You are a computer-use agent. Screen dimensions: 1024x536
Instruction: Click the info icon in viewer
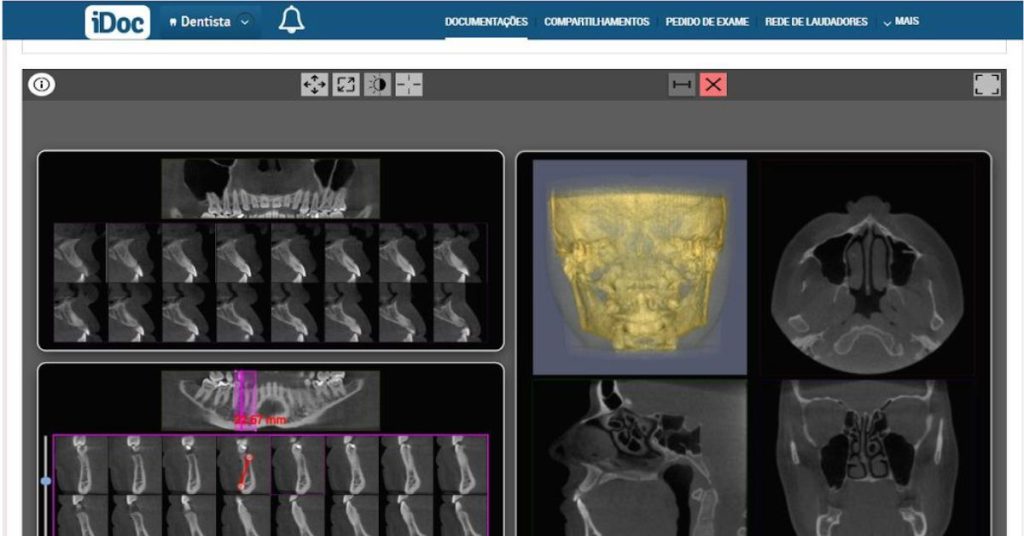coord(41,85)
